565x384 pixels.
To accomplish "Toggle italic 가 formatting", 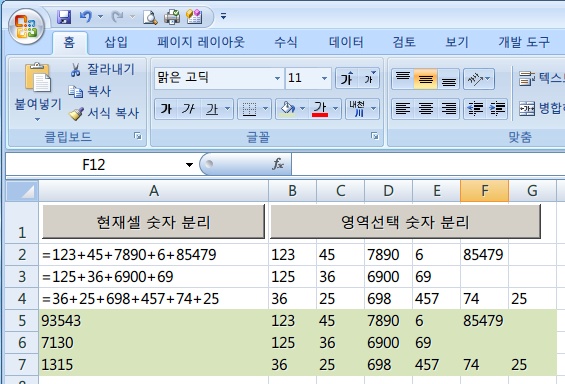I will click(x=188, y=109).
